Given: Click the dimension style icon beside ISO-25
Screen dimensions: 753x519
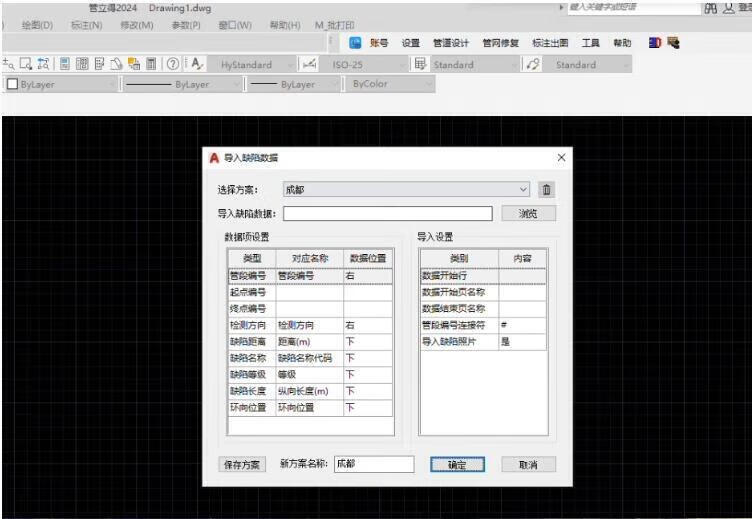Looking at the screenshot, I should (x=308, y=65).
